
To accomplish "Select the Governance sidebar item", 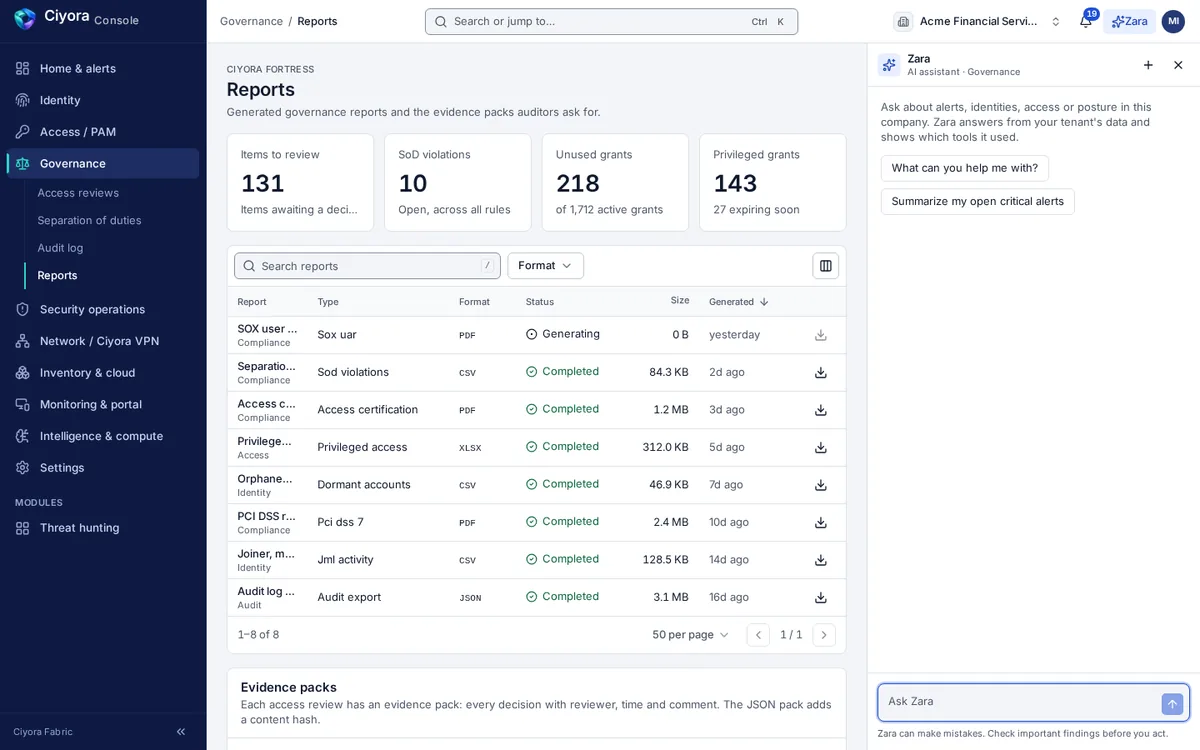I will click(x=103, y=163).
